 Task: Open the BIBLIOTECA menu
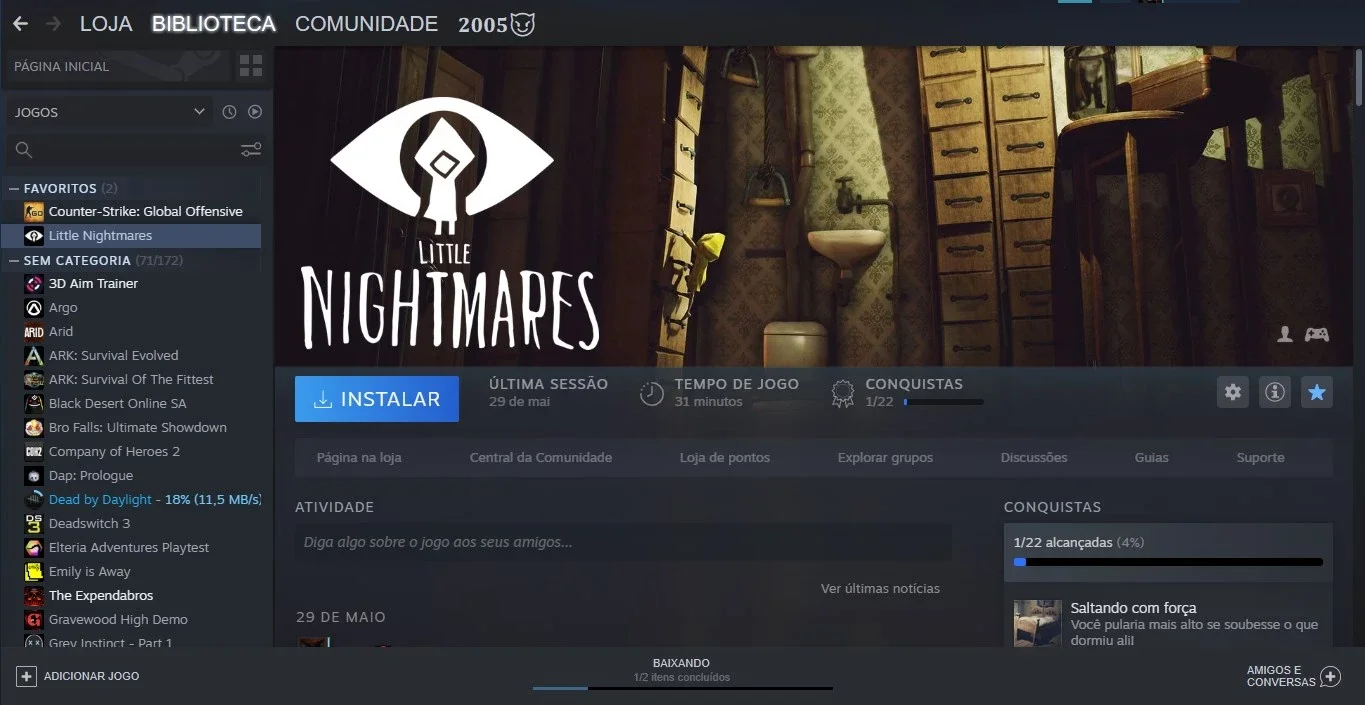(x=214, y=24)
